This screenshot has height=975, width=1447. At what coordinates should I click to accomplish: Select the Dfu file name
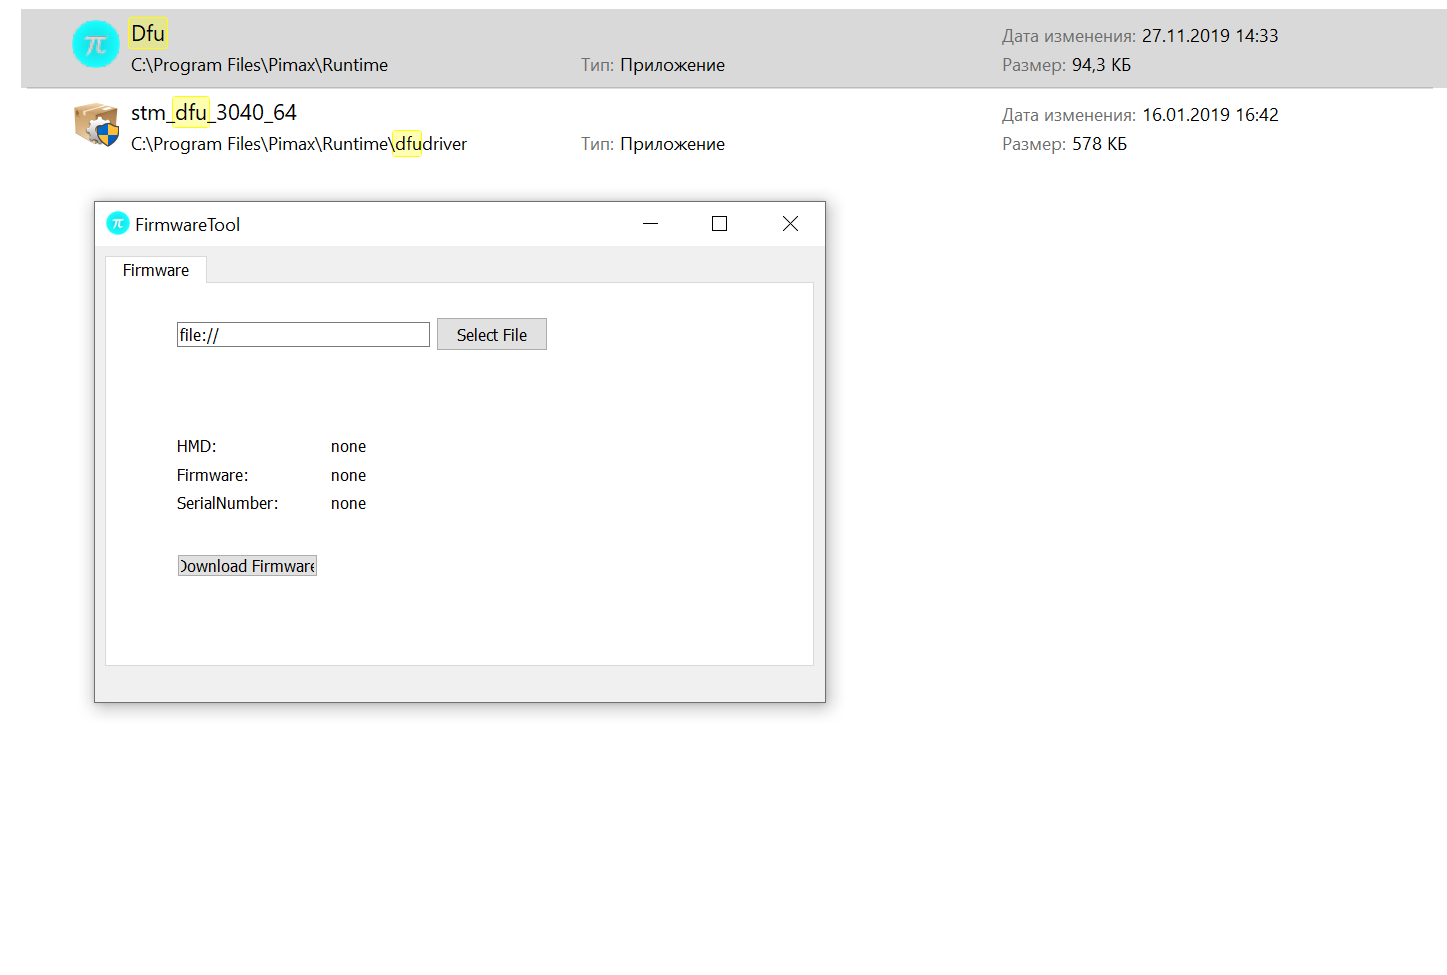tap(148, 33)
